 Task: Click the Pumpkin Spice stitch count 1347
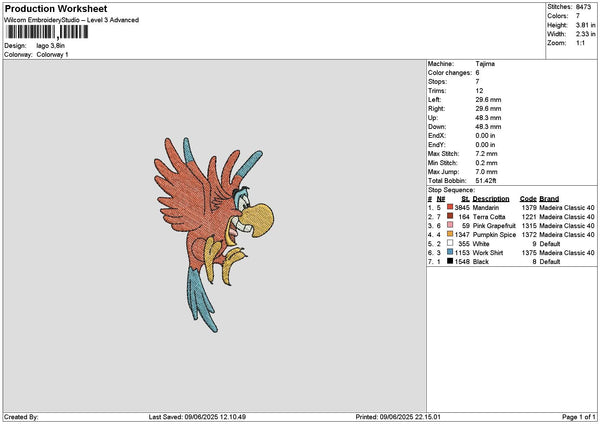(x=462, y=235)
